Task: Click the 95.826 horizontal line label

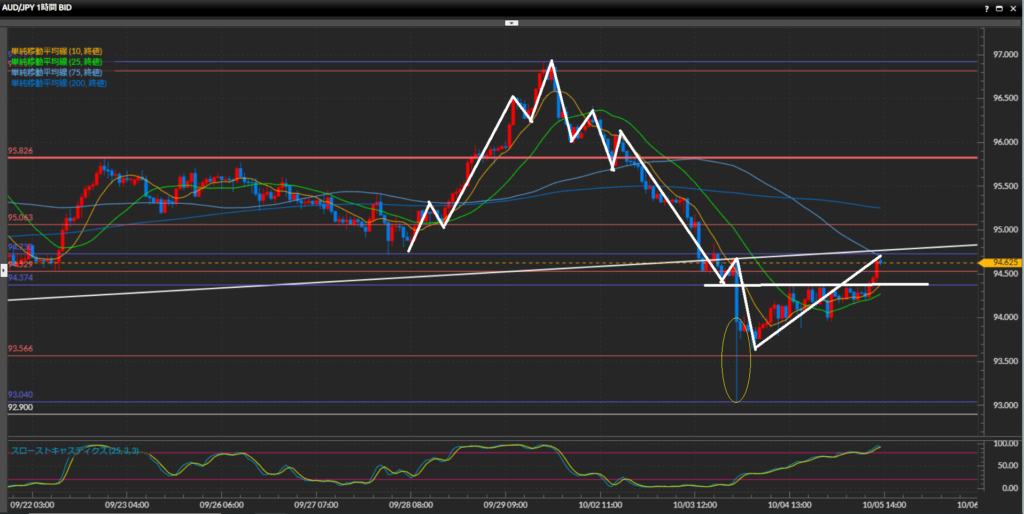Action: pos(20,151)
